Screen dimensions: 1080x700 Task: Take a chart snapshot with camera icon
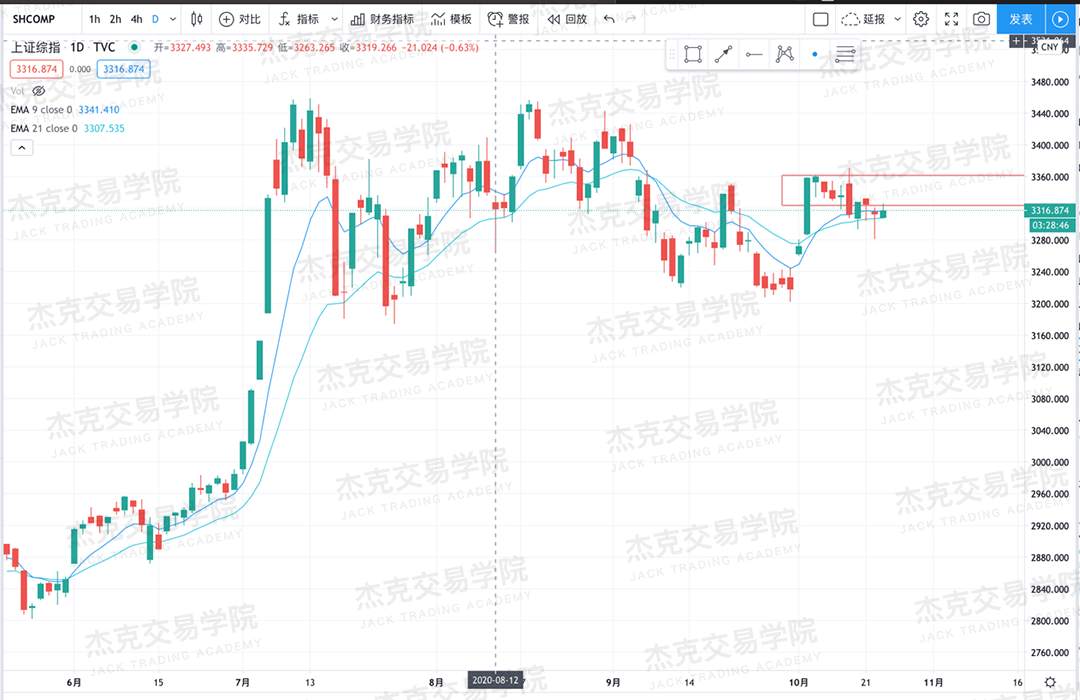[982, 19]
